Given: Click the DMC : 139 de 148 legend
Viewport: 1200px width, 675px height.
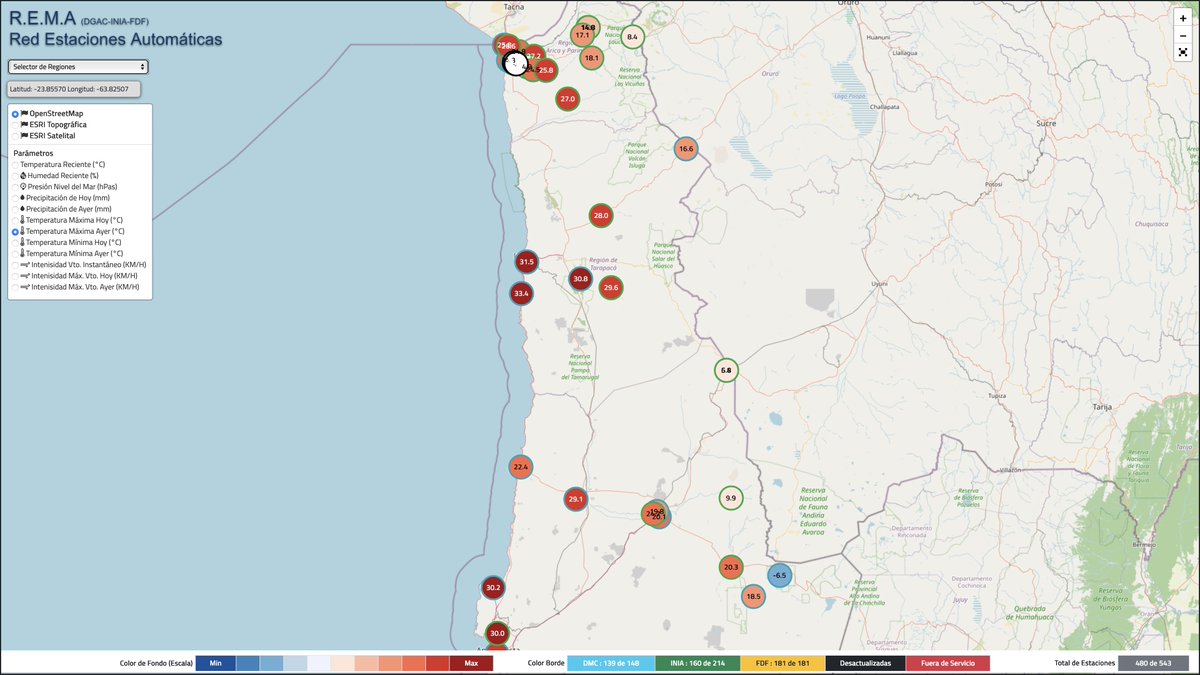Looking at the screenshot, I should click(610, 663).
